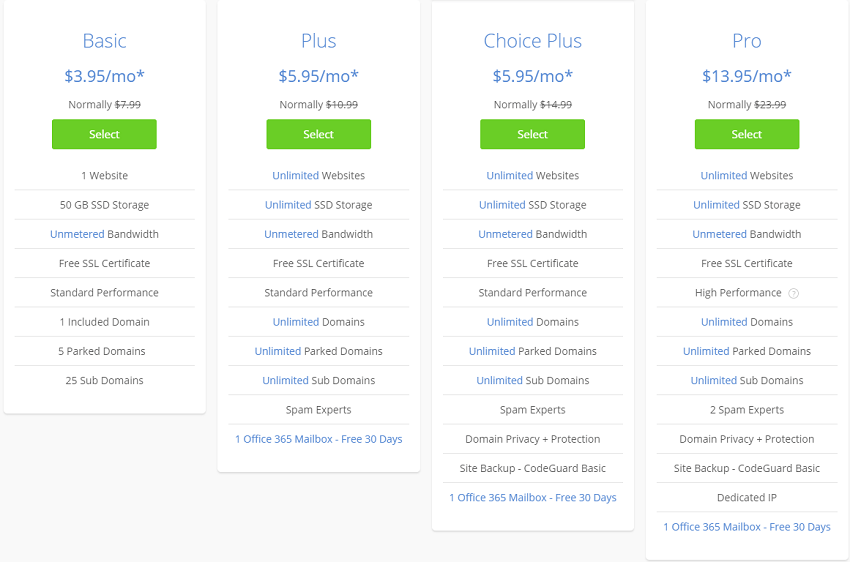Select the Basic hosting plan
The height and width of the screenshot is (562, 850).
pos(104,134)
